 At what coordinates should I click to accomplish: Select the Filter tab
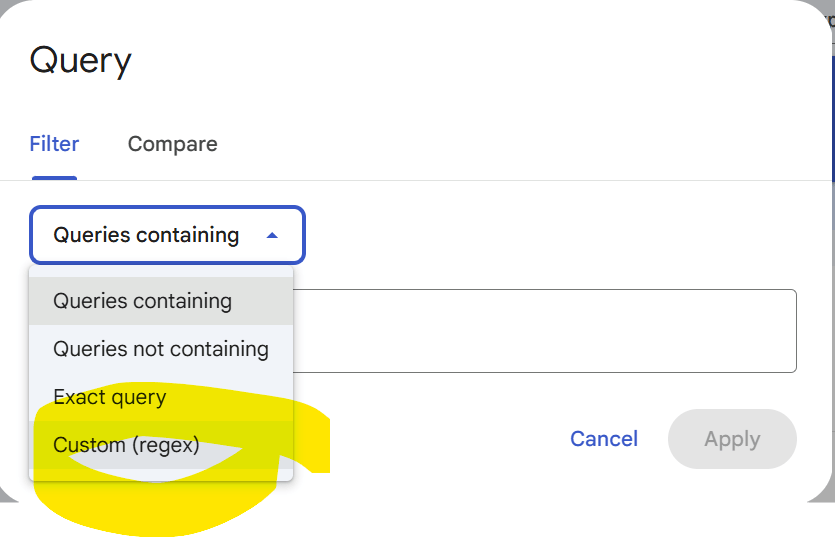[54, 144]
